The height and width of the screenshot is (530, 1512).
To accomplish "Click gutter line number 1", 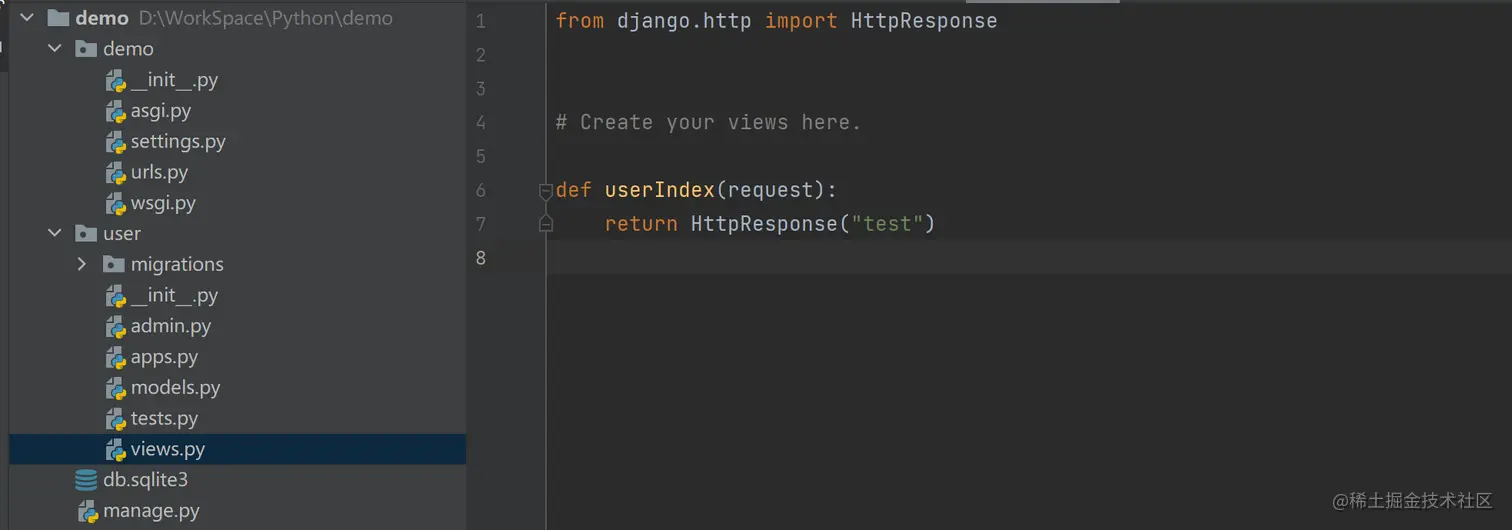I will pos(481,21).
